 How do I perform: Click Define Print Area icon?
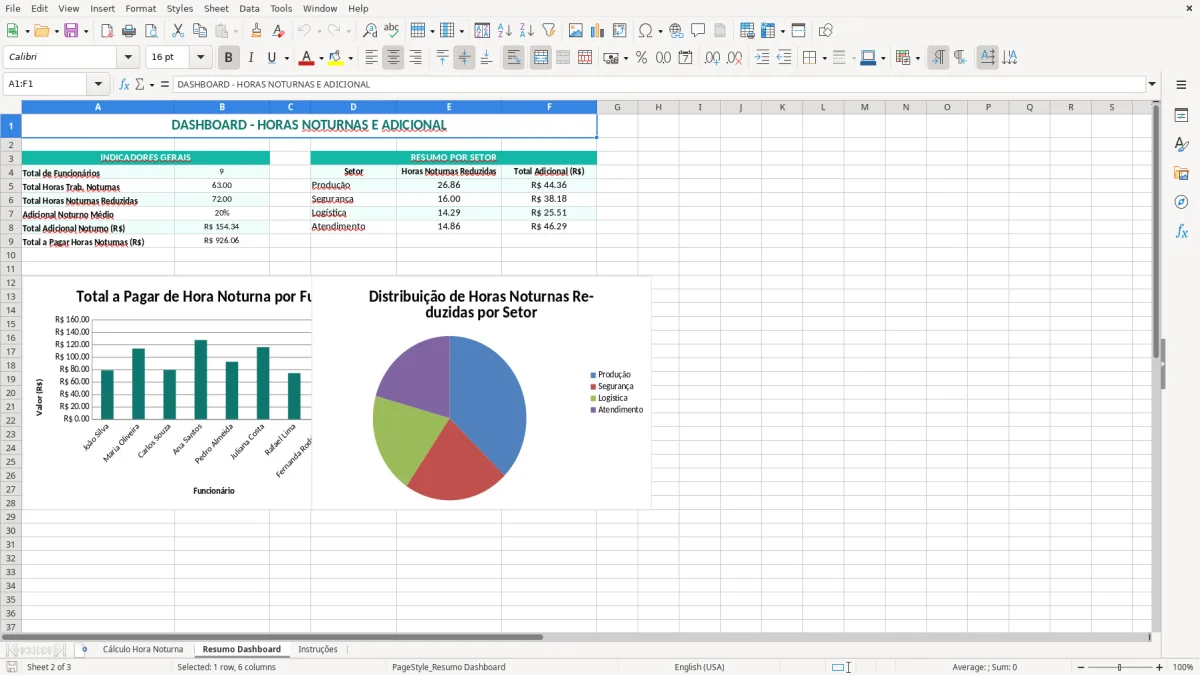[747, 31]
